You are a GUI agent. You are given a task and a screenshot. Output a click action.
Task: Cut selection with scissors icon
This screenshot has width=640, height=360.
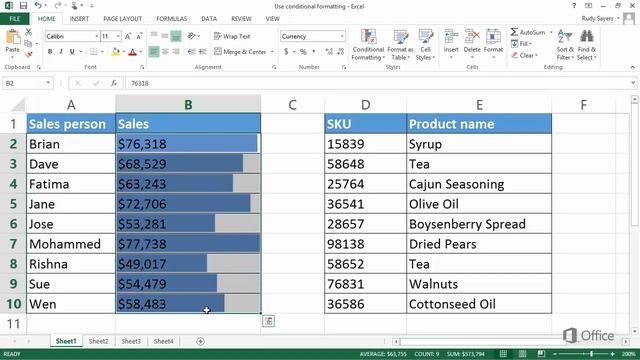(29, 32)
